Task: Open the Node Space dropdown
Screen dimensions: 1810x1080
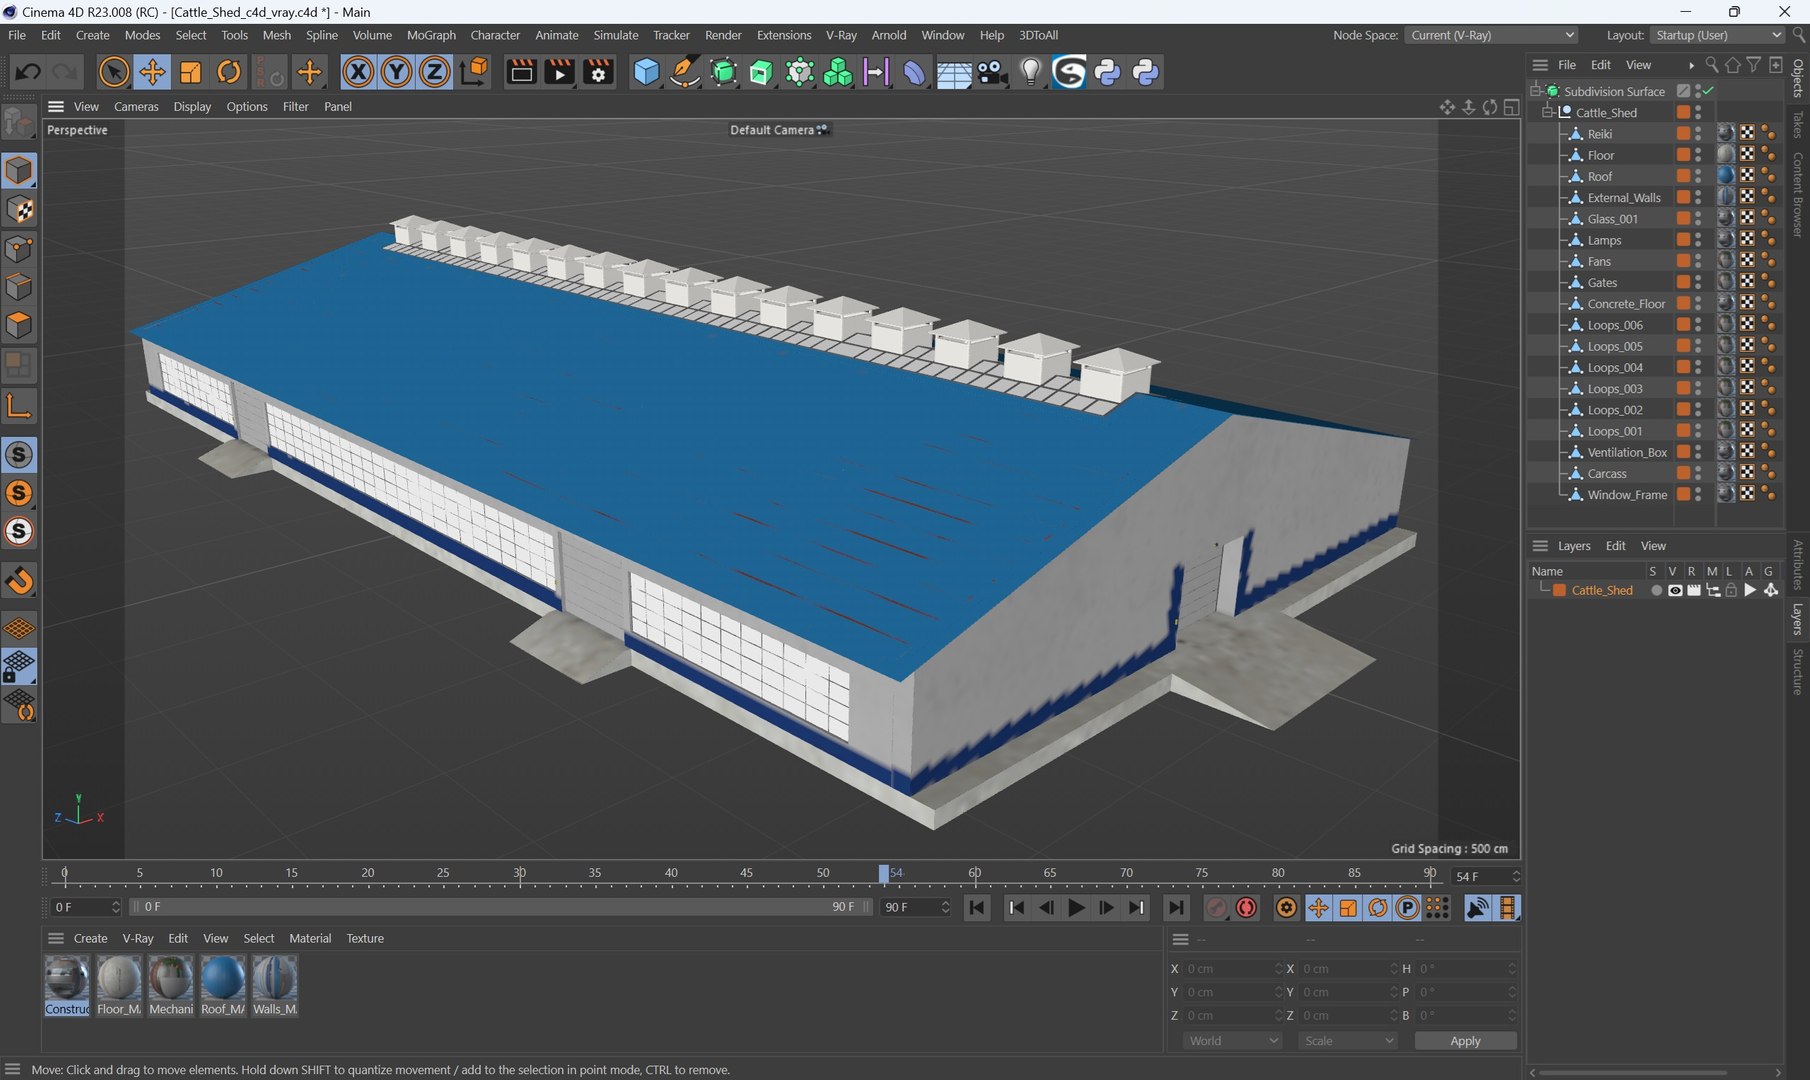Action: coord(1491,35)
